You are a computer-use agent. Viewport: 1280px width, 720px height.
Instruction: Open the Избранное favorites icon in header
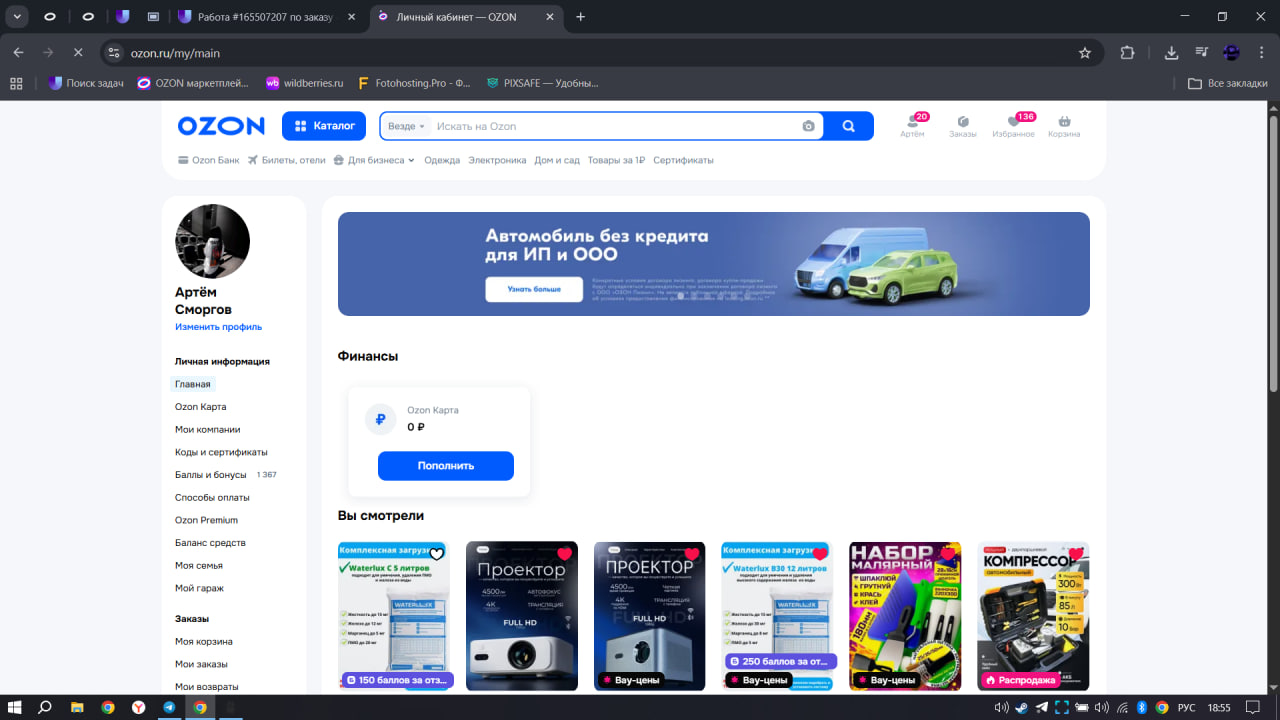tap(1013, 125)
